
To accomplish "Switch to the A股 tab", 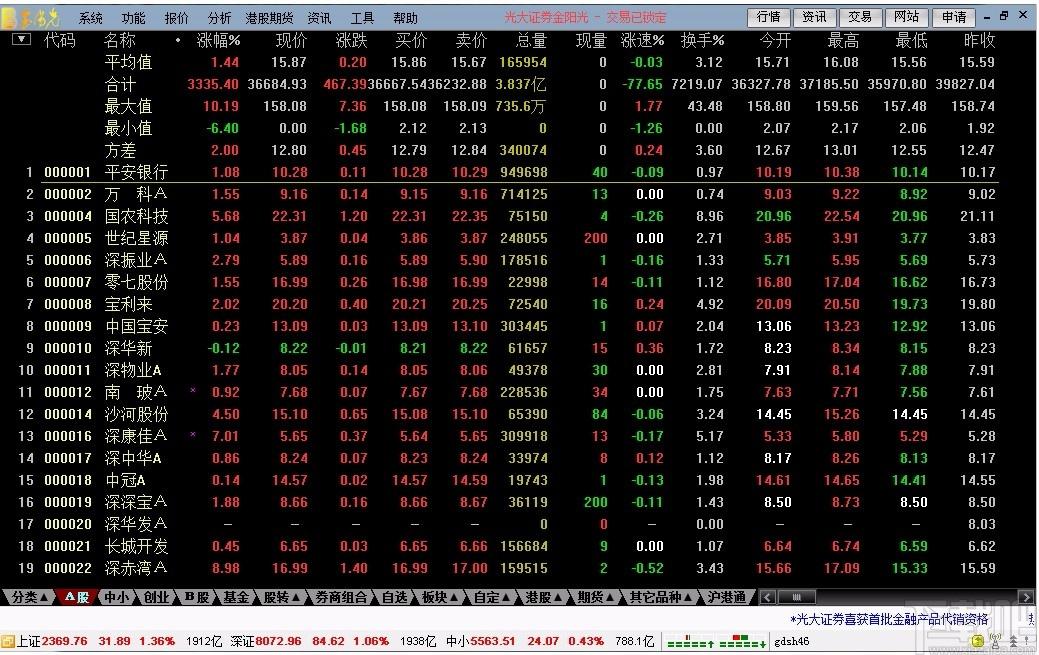I will [77, 597].
